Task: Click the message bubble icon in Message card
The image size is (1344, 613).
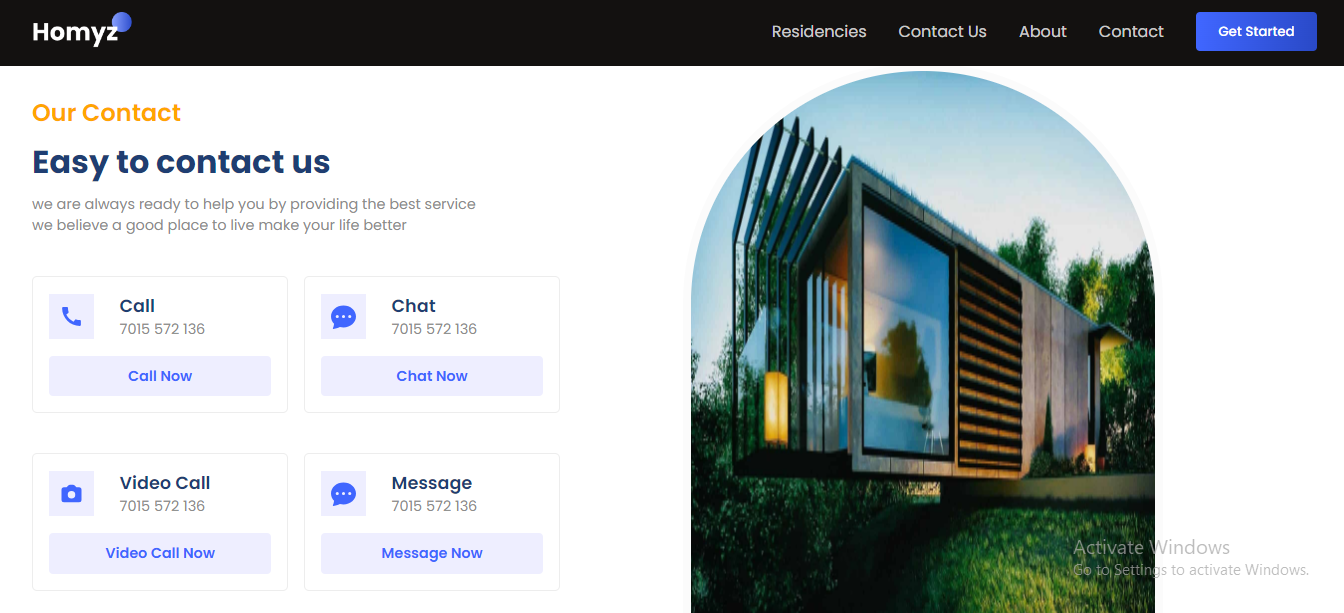Action: (343, 494)
